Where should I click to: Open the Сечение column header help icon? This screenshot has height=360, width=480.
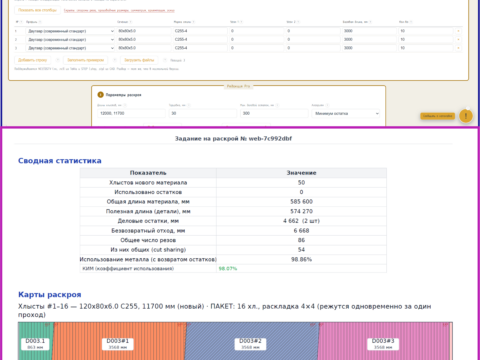tap(131, 22)
